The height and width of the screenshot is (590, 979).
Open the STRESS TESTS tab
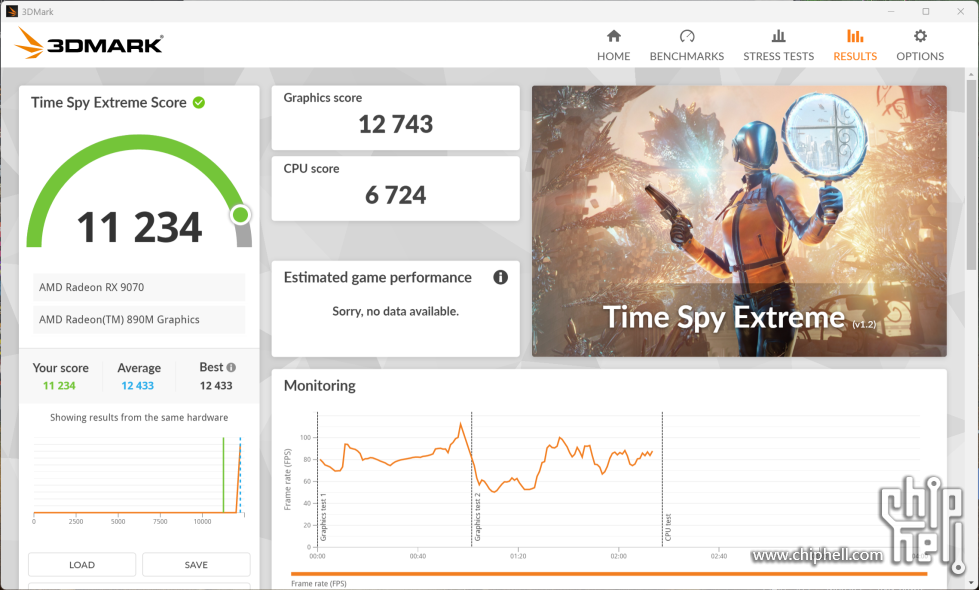point(778,46)
